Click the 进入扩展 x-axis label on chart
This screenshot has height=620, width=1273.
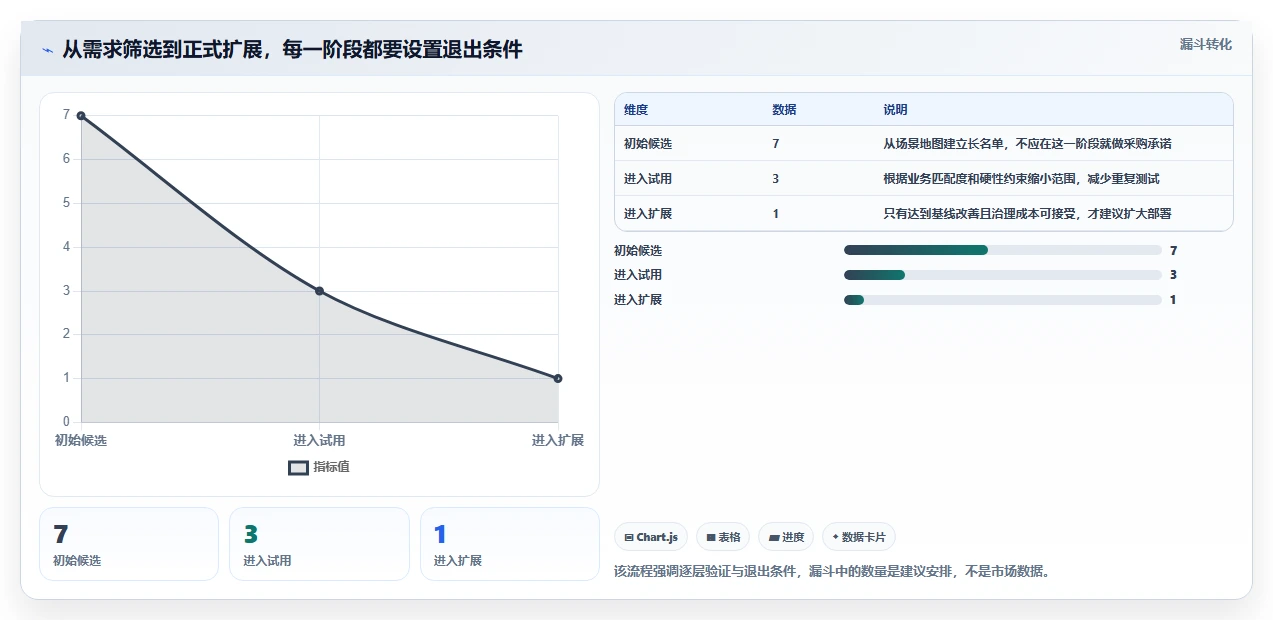[x=558, y=440]
